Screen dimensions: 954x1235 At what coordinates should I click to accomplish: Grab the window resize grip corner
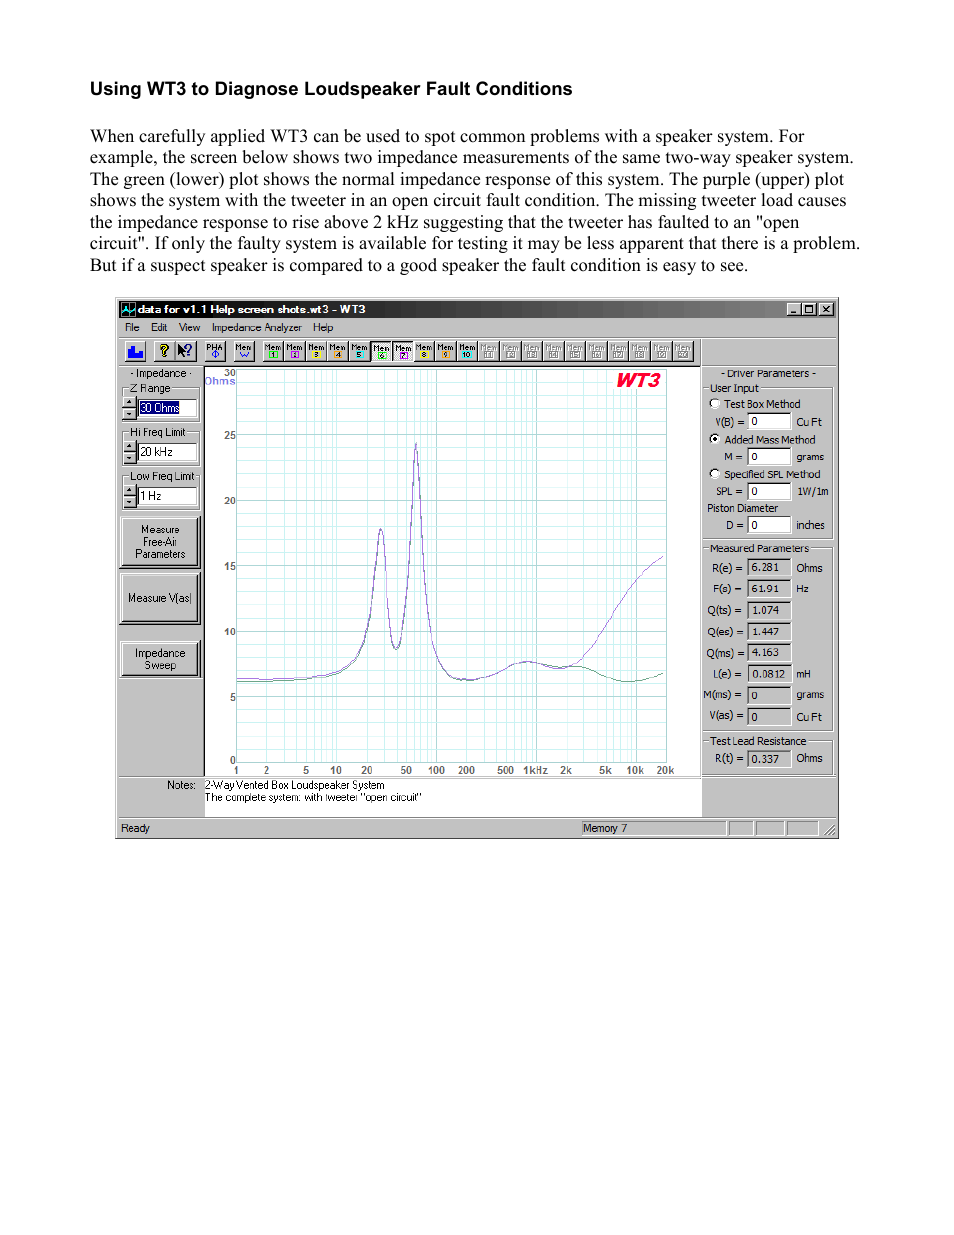[x=830, y=829]
